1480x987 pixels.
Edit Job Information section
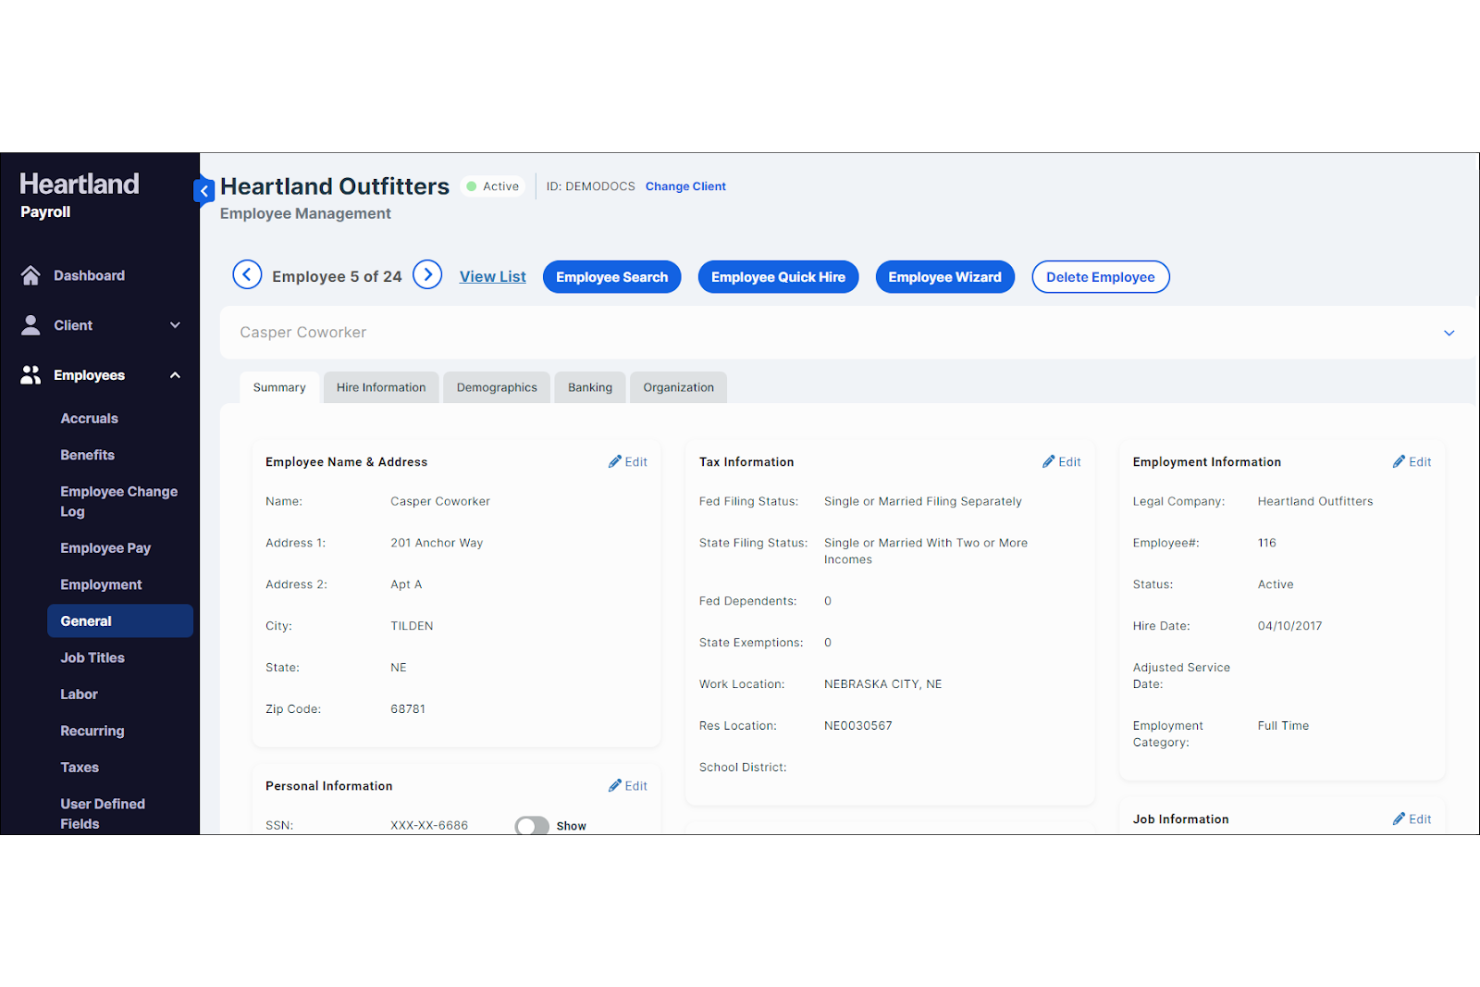(x=1412, y=819)
